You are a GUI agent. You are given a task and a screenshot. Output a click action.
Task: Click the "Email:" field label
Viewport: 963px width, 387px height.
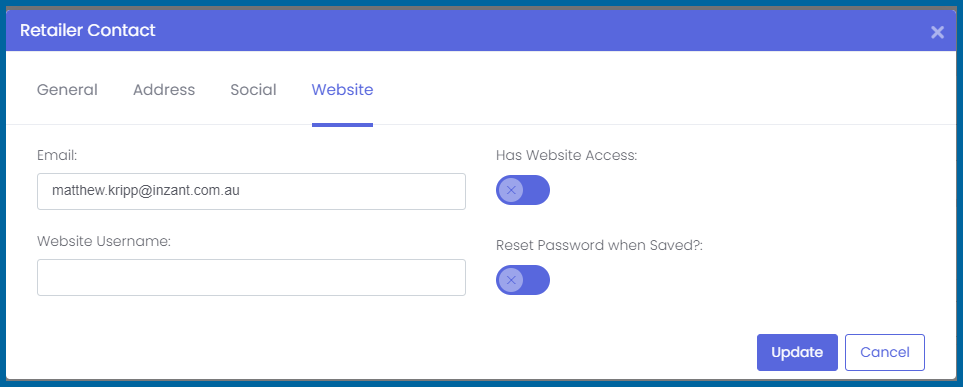point(57,155)
